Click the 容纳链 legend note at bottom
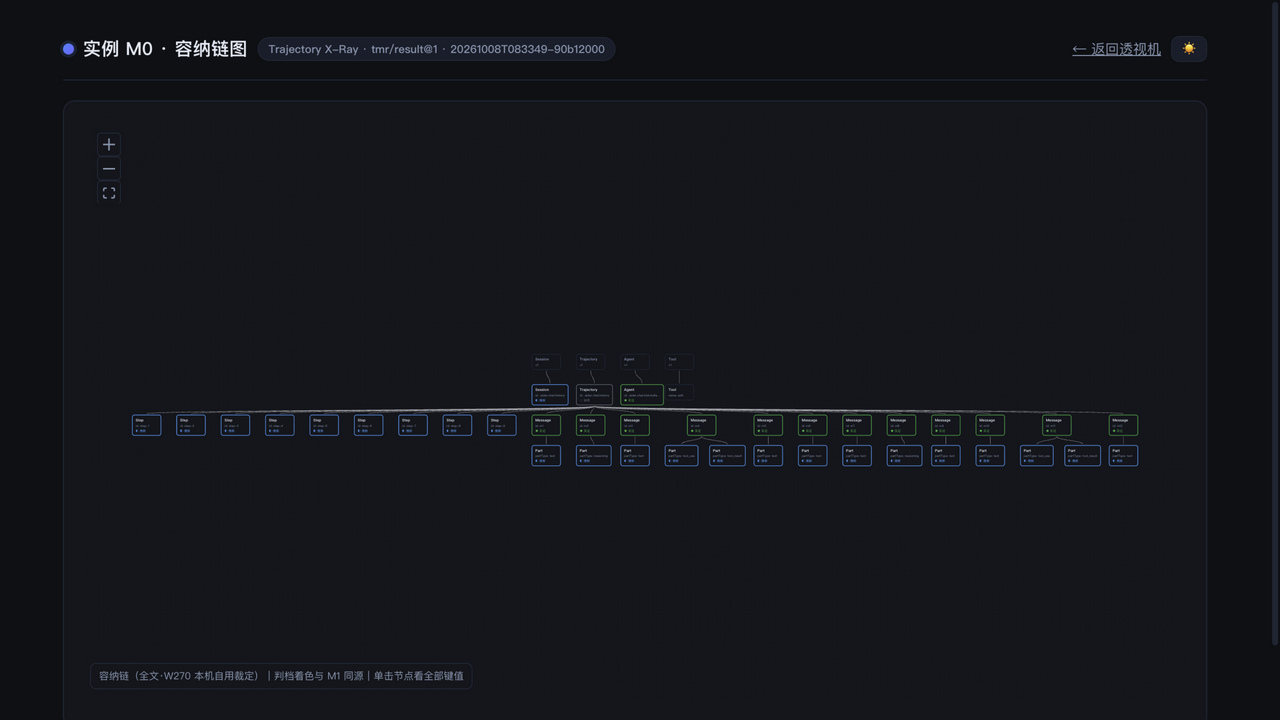The height and width of the screenshot is (720, 1280). [x=281, y=676]
